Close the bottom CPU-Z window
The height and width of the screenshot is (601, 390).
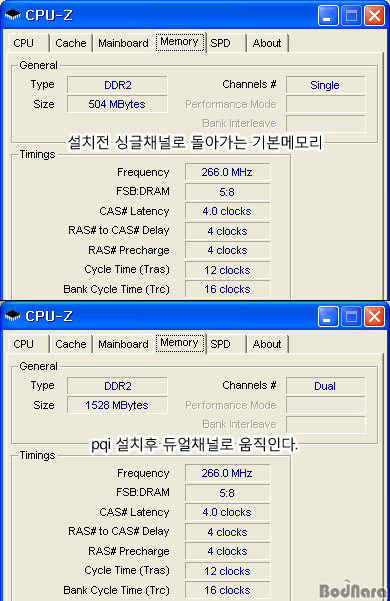click(x=374, y=317)
